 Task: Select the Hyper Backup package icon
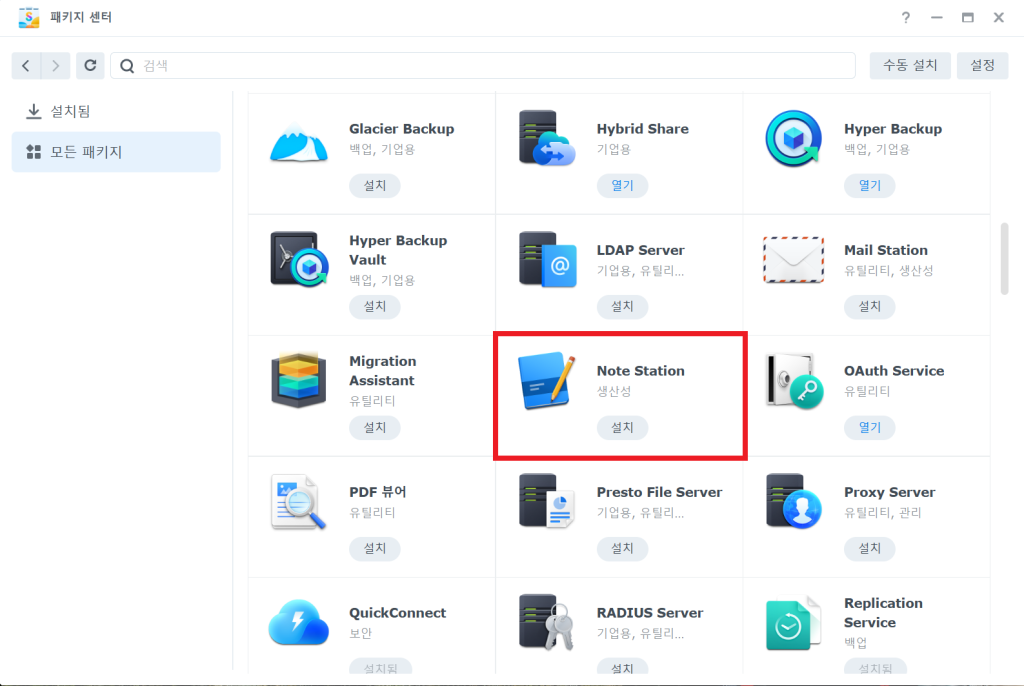(x=793, y=139)
